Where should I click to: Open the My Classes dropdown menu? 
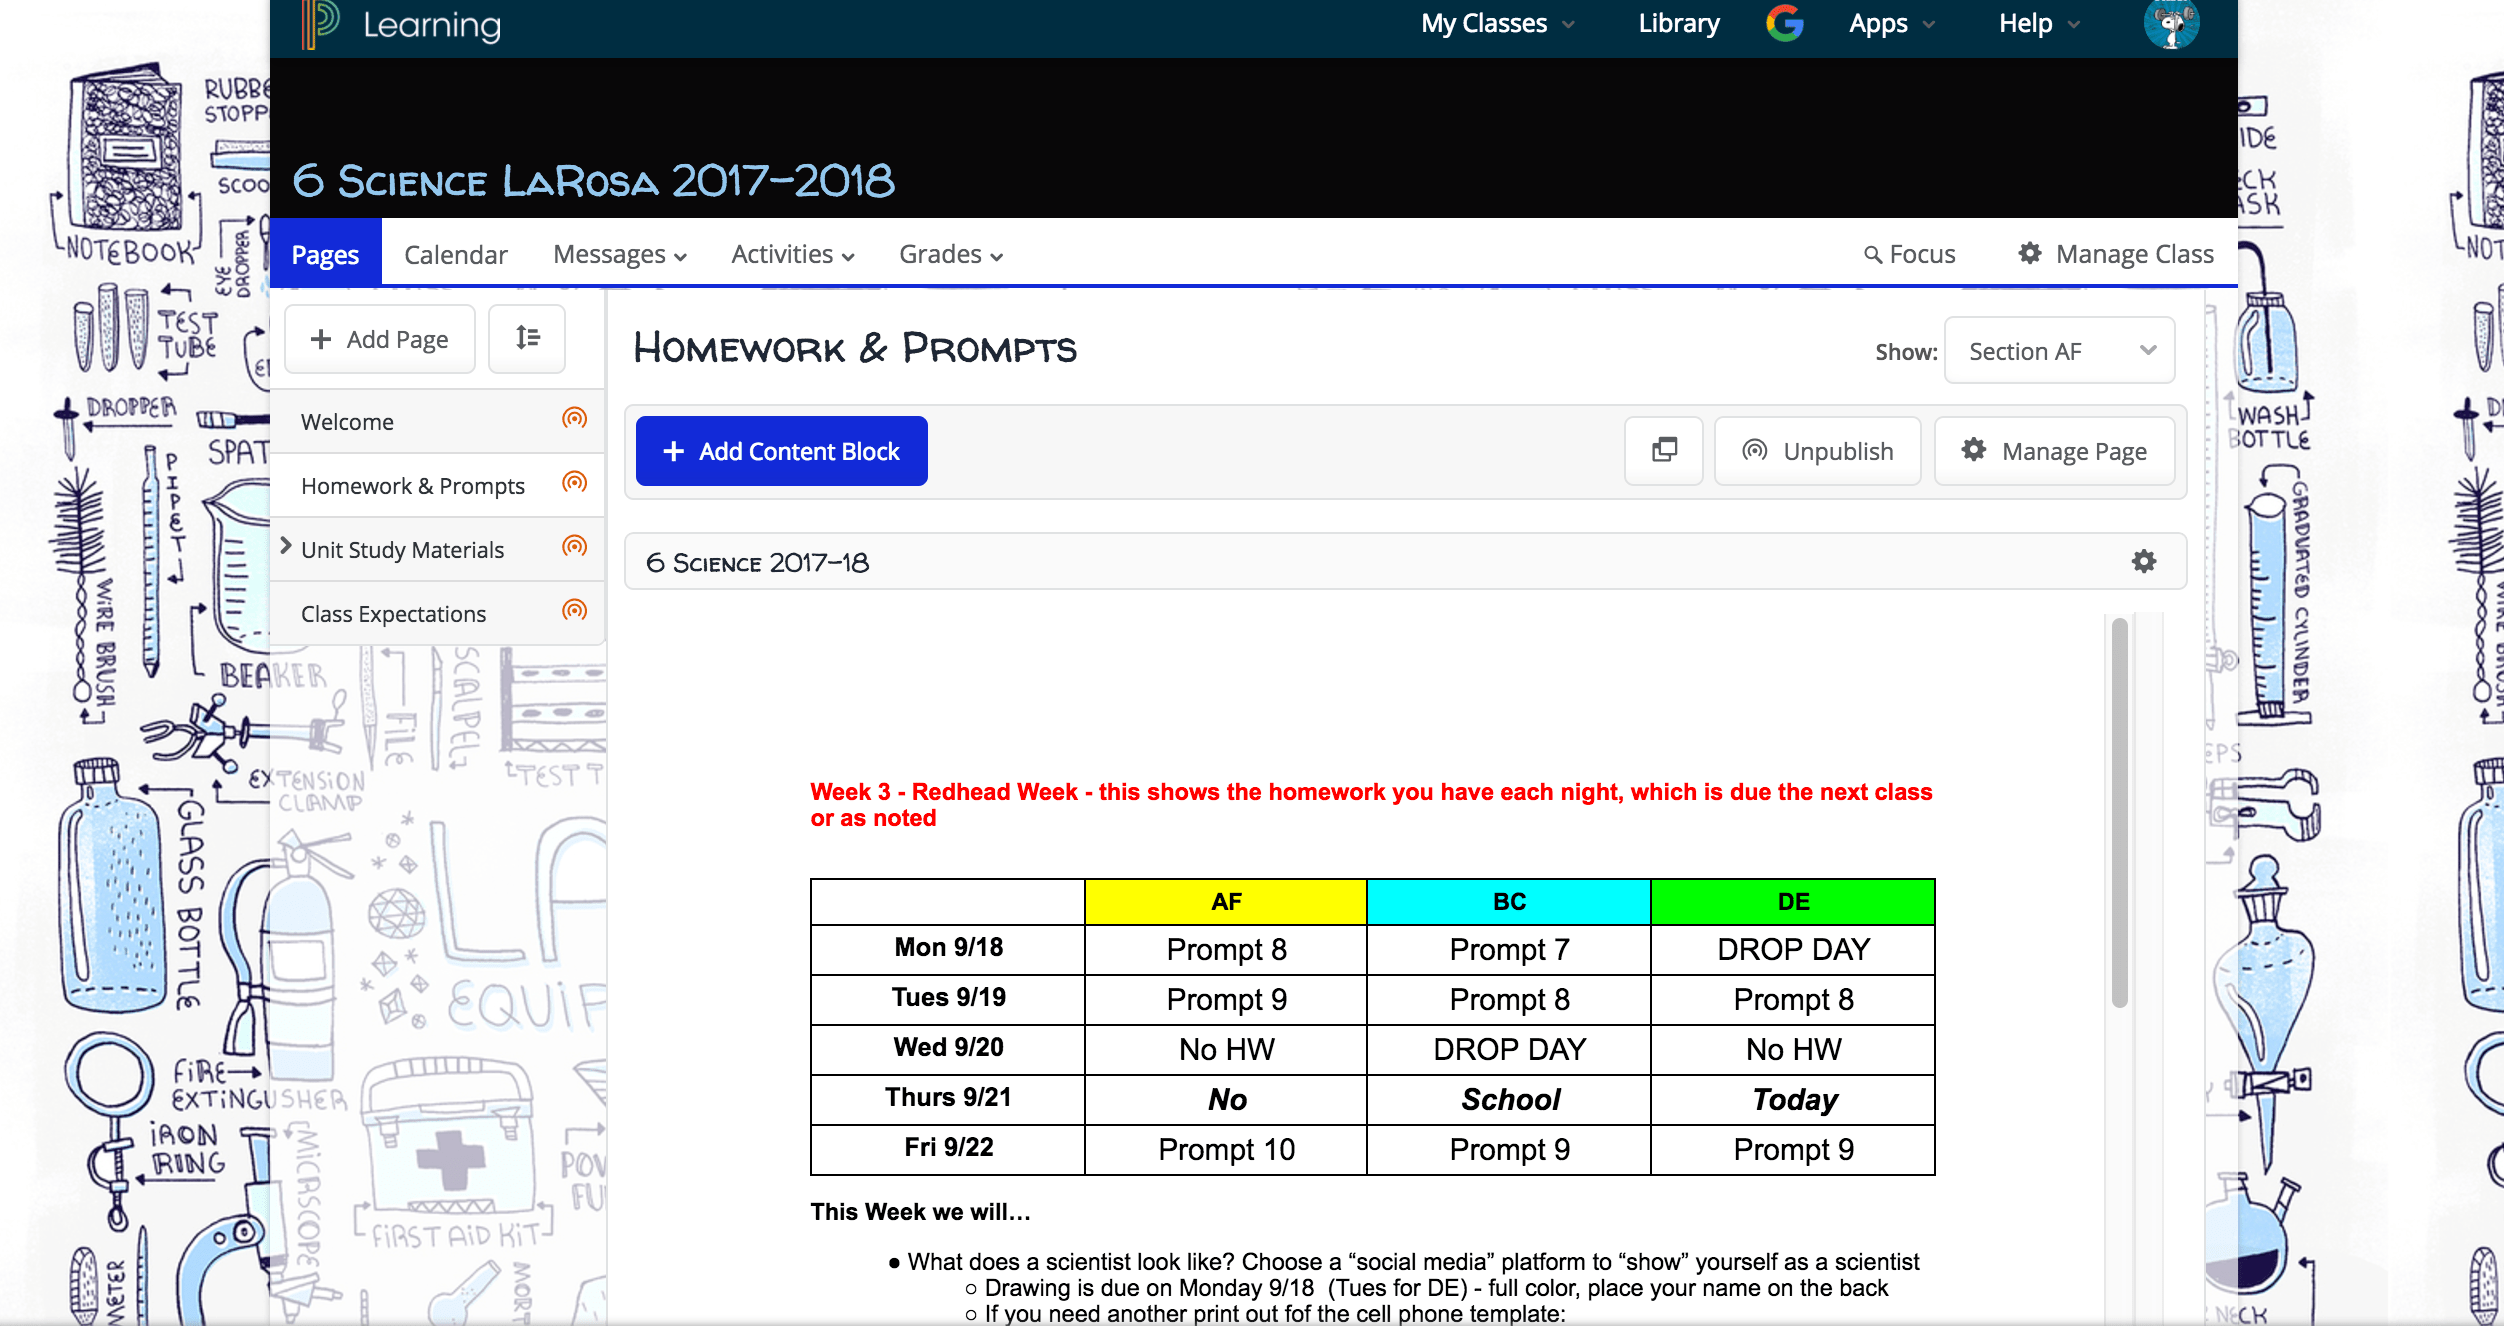point(1496,24)
